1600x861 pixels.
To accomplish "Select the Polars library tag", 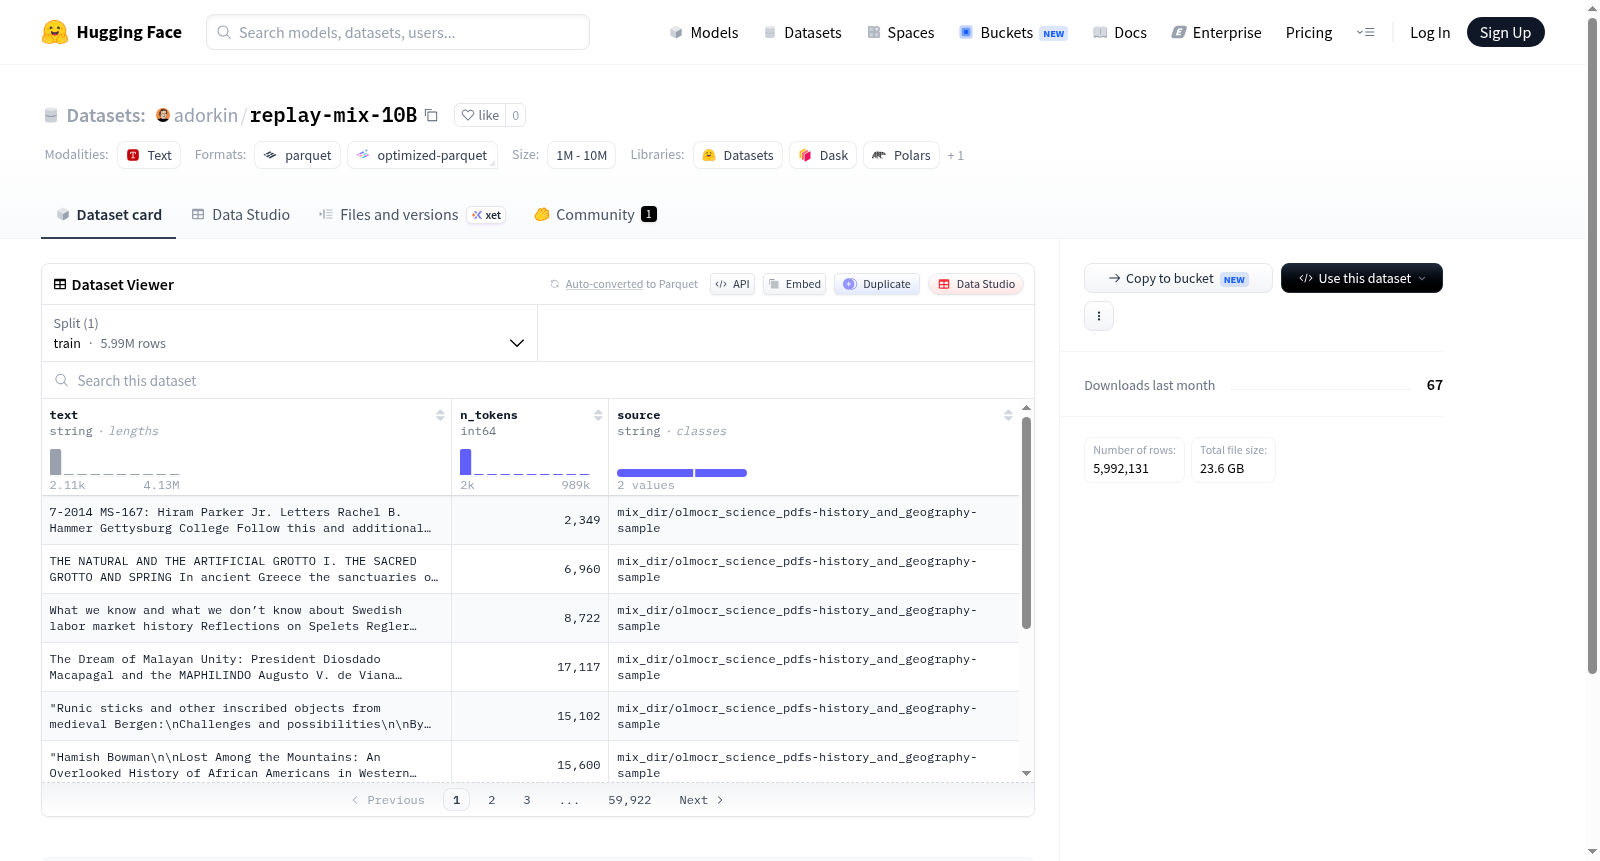I will (x=901, y=155).
